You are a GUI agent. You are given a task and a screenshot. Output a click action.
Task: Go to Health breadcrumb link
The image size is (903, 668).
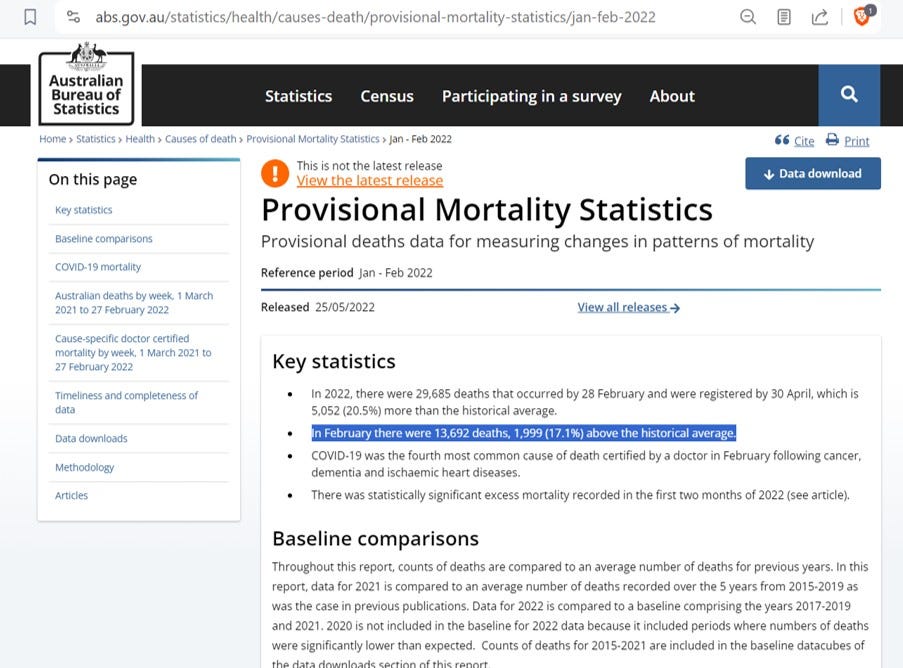point(140,139)
